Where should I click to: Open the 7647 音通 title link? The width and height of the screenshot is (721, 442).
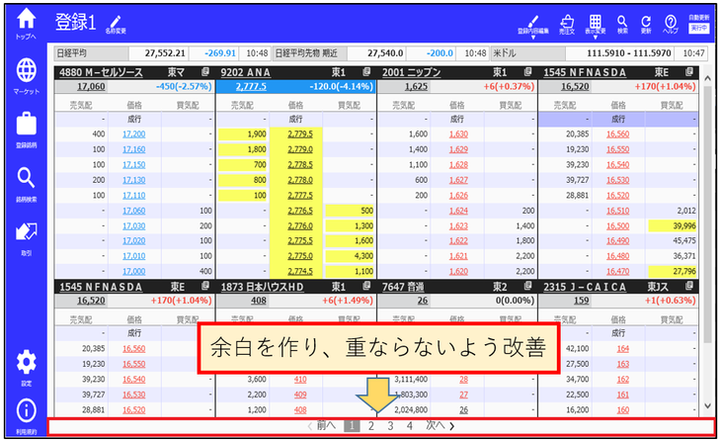click(403, 287)
